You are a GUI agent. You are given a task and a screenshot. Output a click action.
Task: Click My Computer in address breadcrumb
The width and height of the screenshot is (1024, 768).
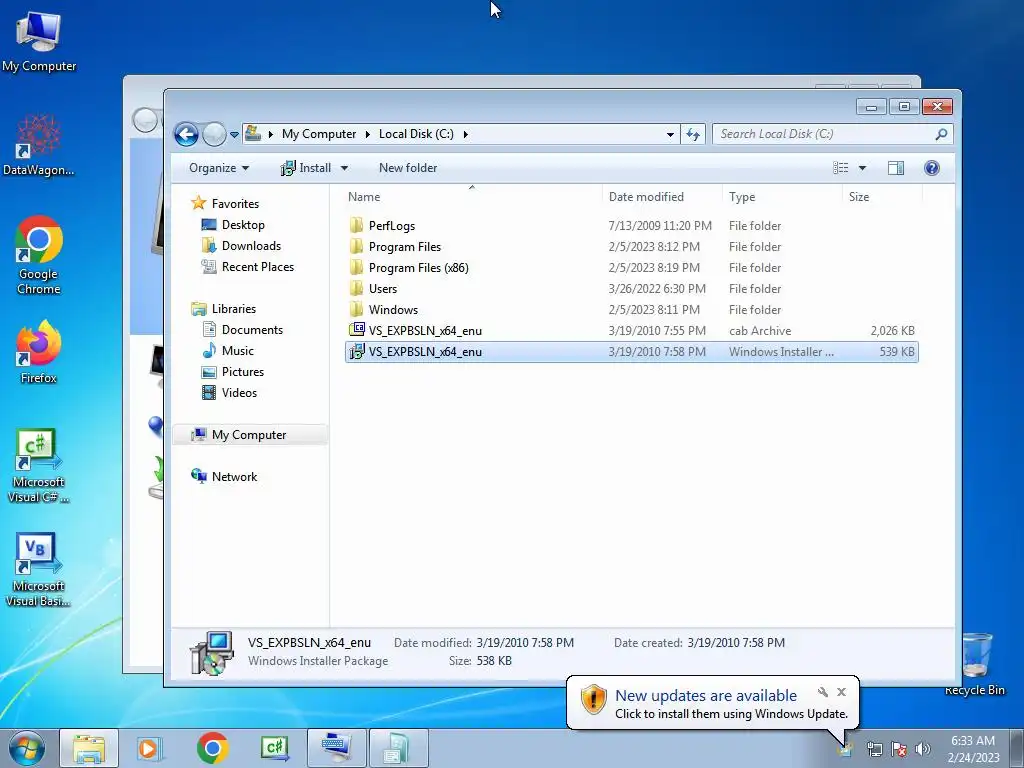[x=319, y=134]
